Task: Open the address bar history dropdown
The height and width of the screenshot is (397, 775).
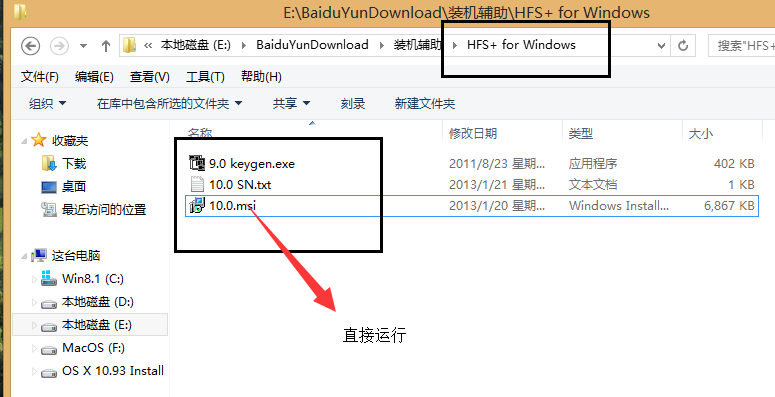Action: (661, 46)
